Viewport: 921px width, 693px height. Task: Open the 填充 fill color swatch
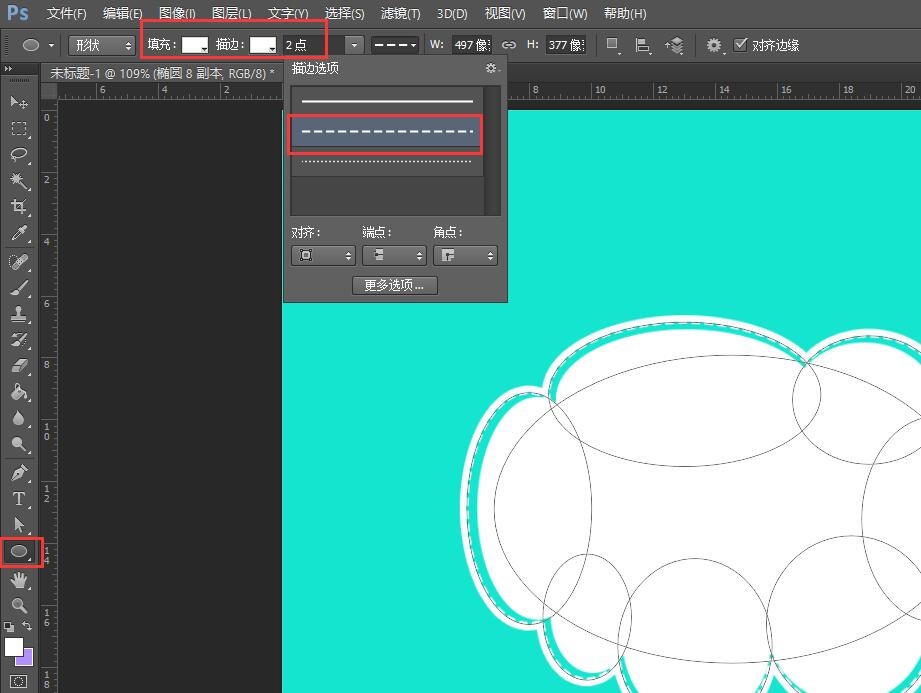tap(195, 45)
